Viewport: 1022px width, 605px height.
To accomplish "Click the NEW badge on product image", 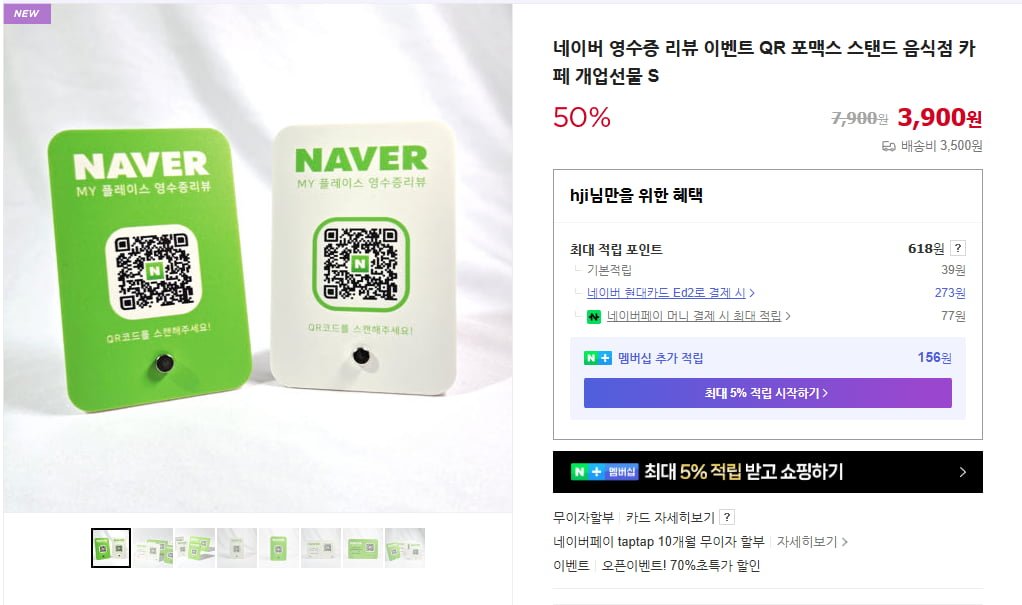I will click(27, 13).
